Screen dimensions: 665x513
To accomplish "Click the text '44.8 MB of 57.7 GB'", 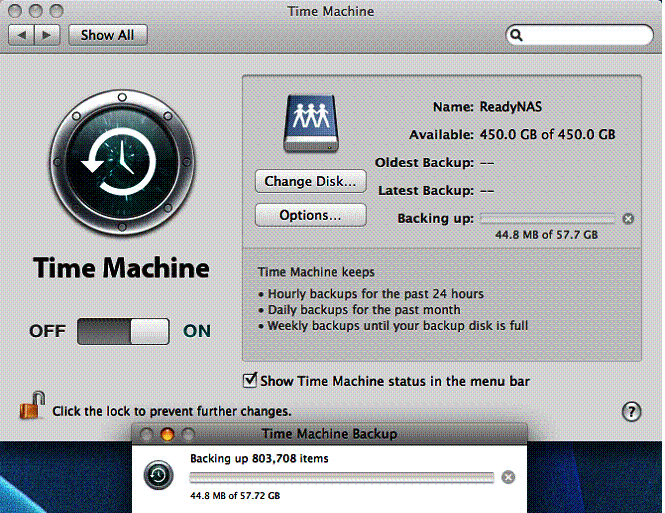I will coord(546,234).
